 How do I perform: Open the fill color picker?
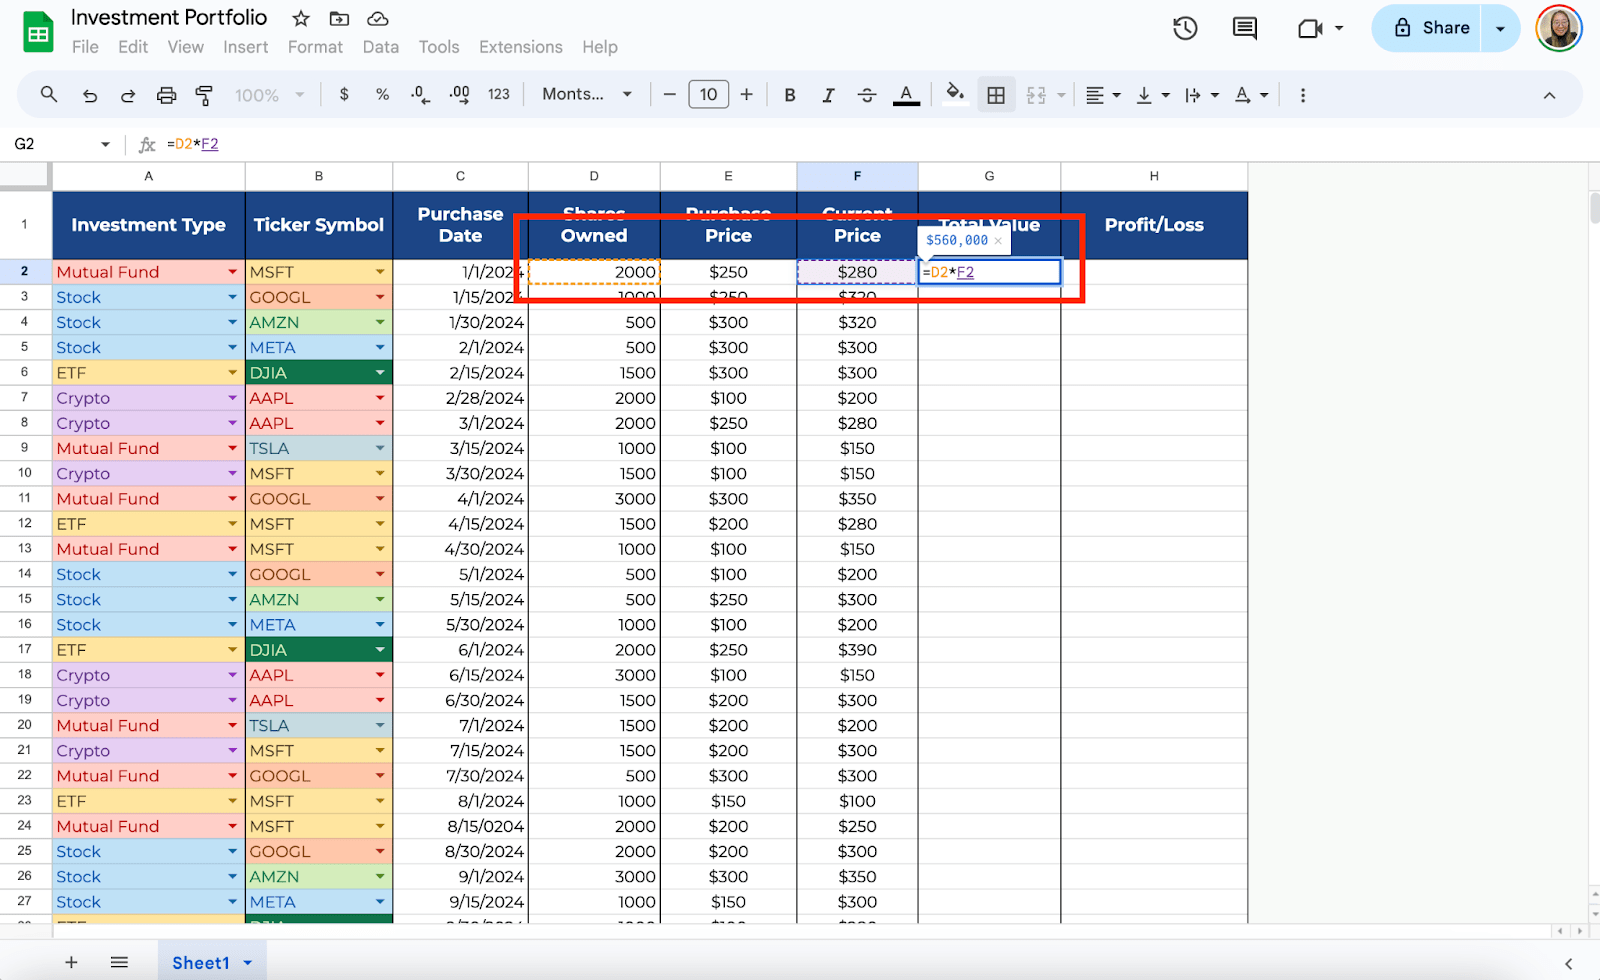[x=955, y=94]
